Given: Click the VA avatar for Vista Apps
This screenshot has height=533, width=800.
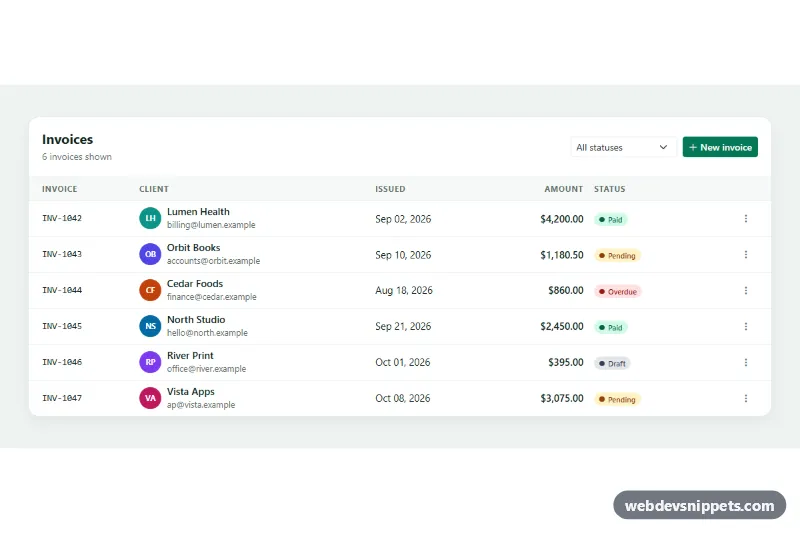Looking at the screenshot, I should 150,398.
